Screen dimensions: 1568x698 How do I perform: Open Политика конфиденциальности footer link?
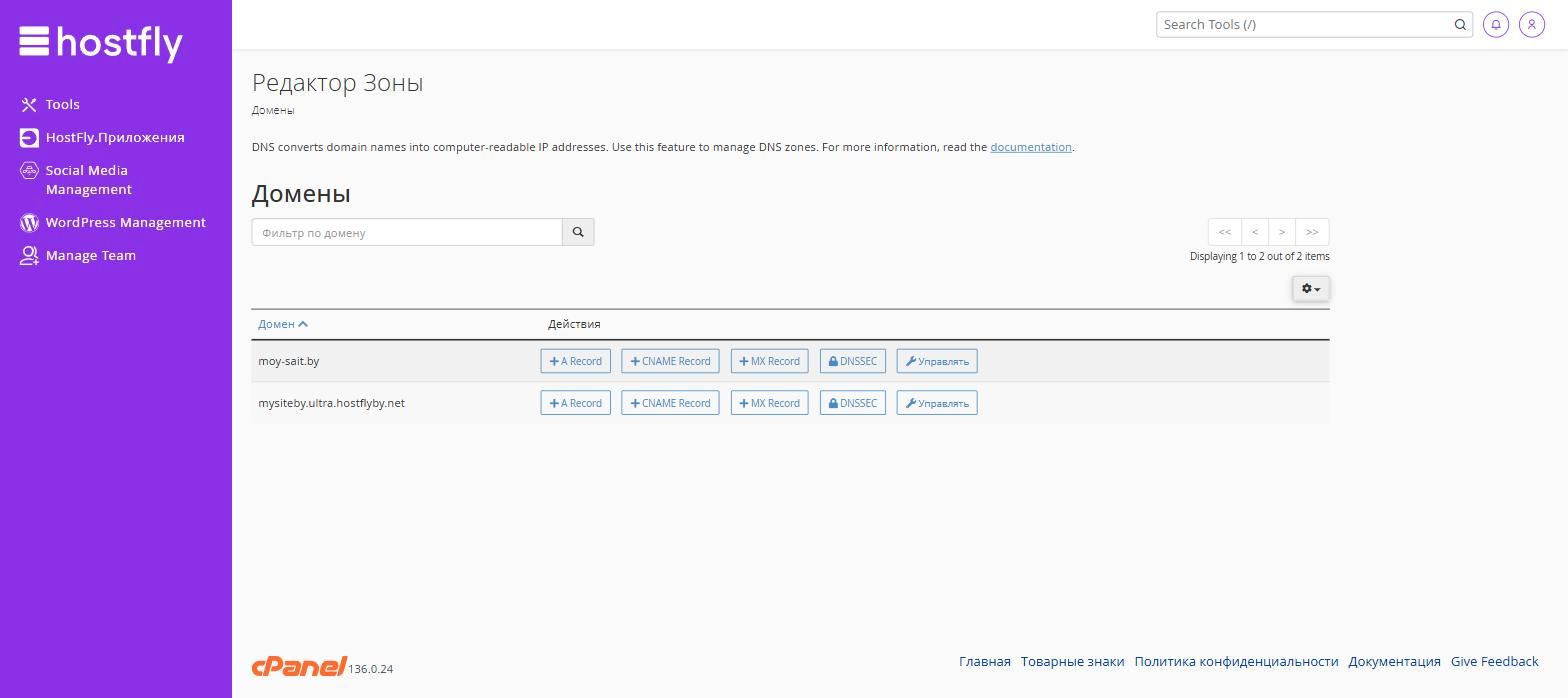click(x=1236, y=662)
